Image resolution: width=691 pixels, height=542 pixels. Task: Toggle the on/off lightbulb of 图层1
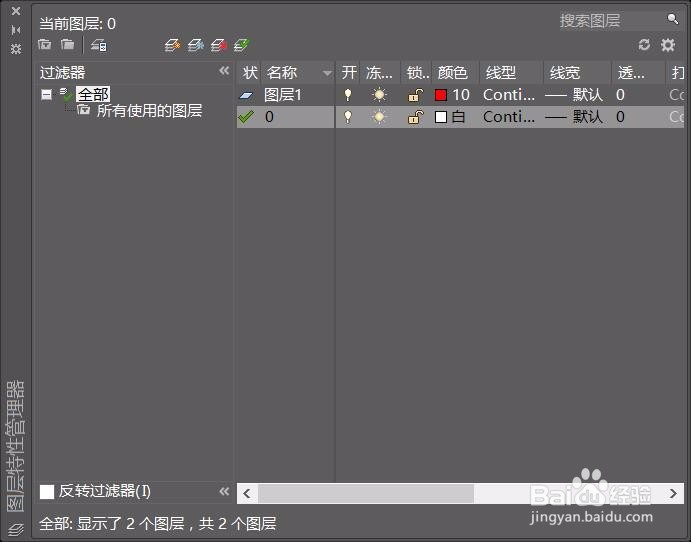[x=348, y=95]
